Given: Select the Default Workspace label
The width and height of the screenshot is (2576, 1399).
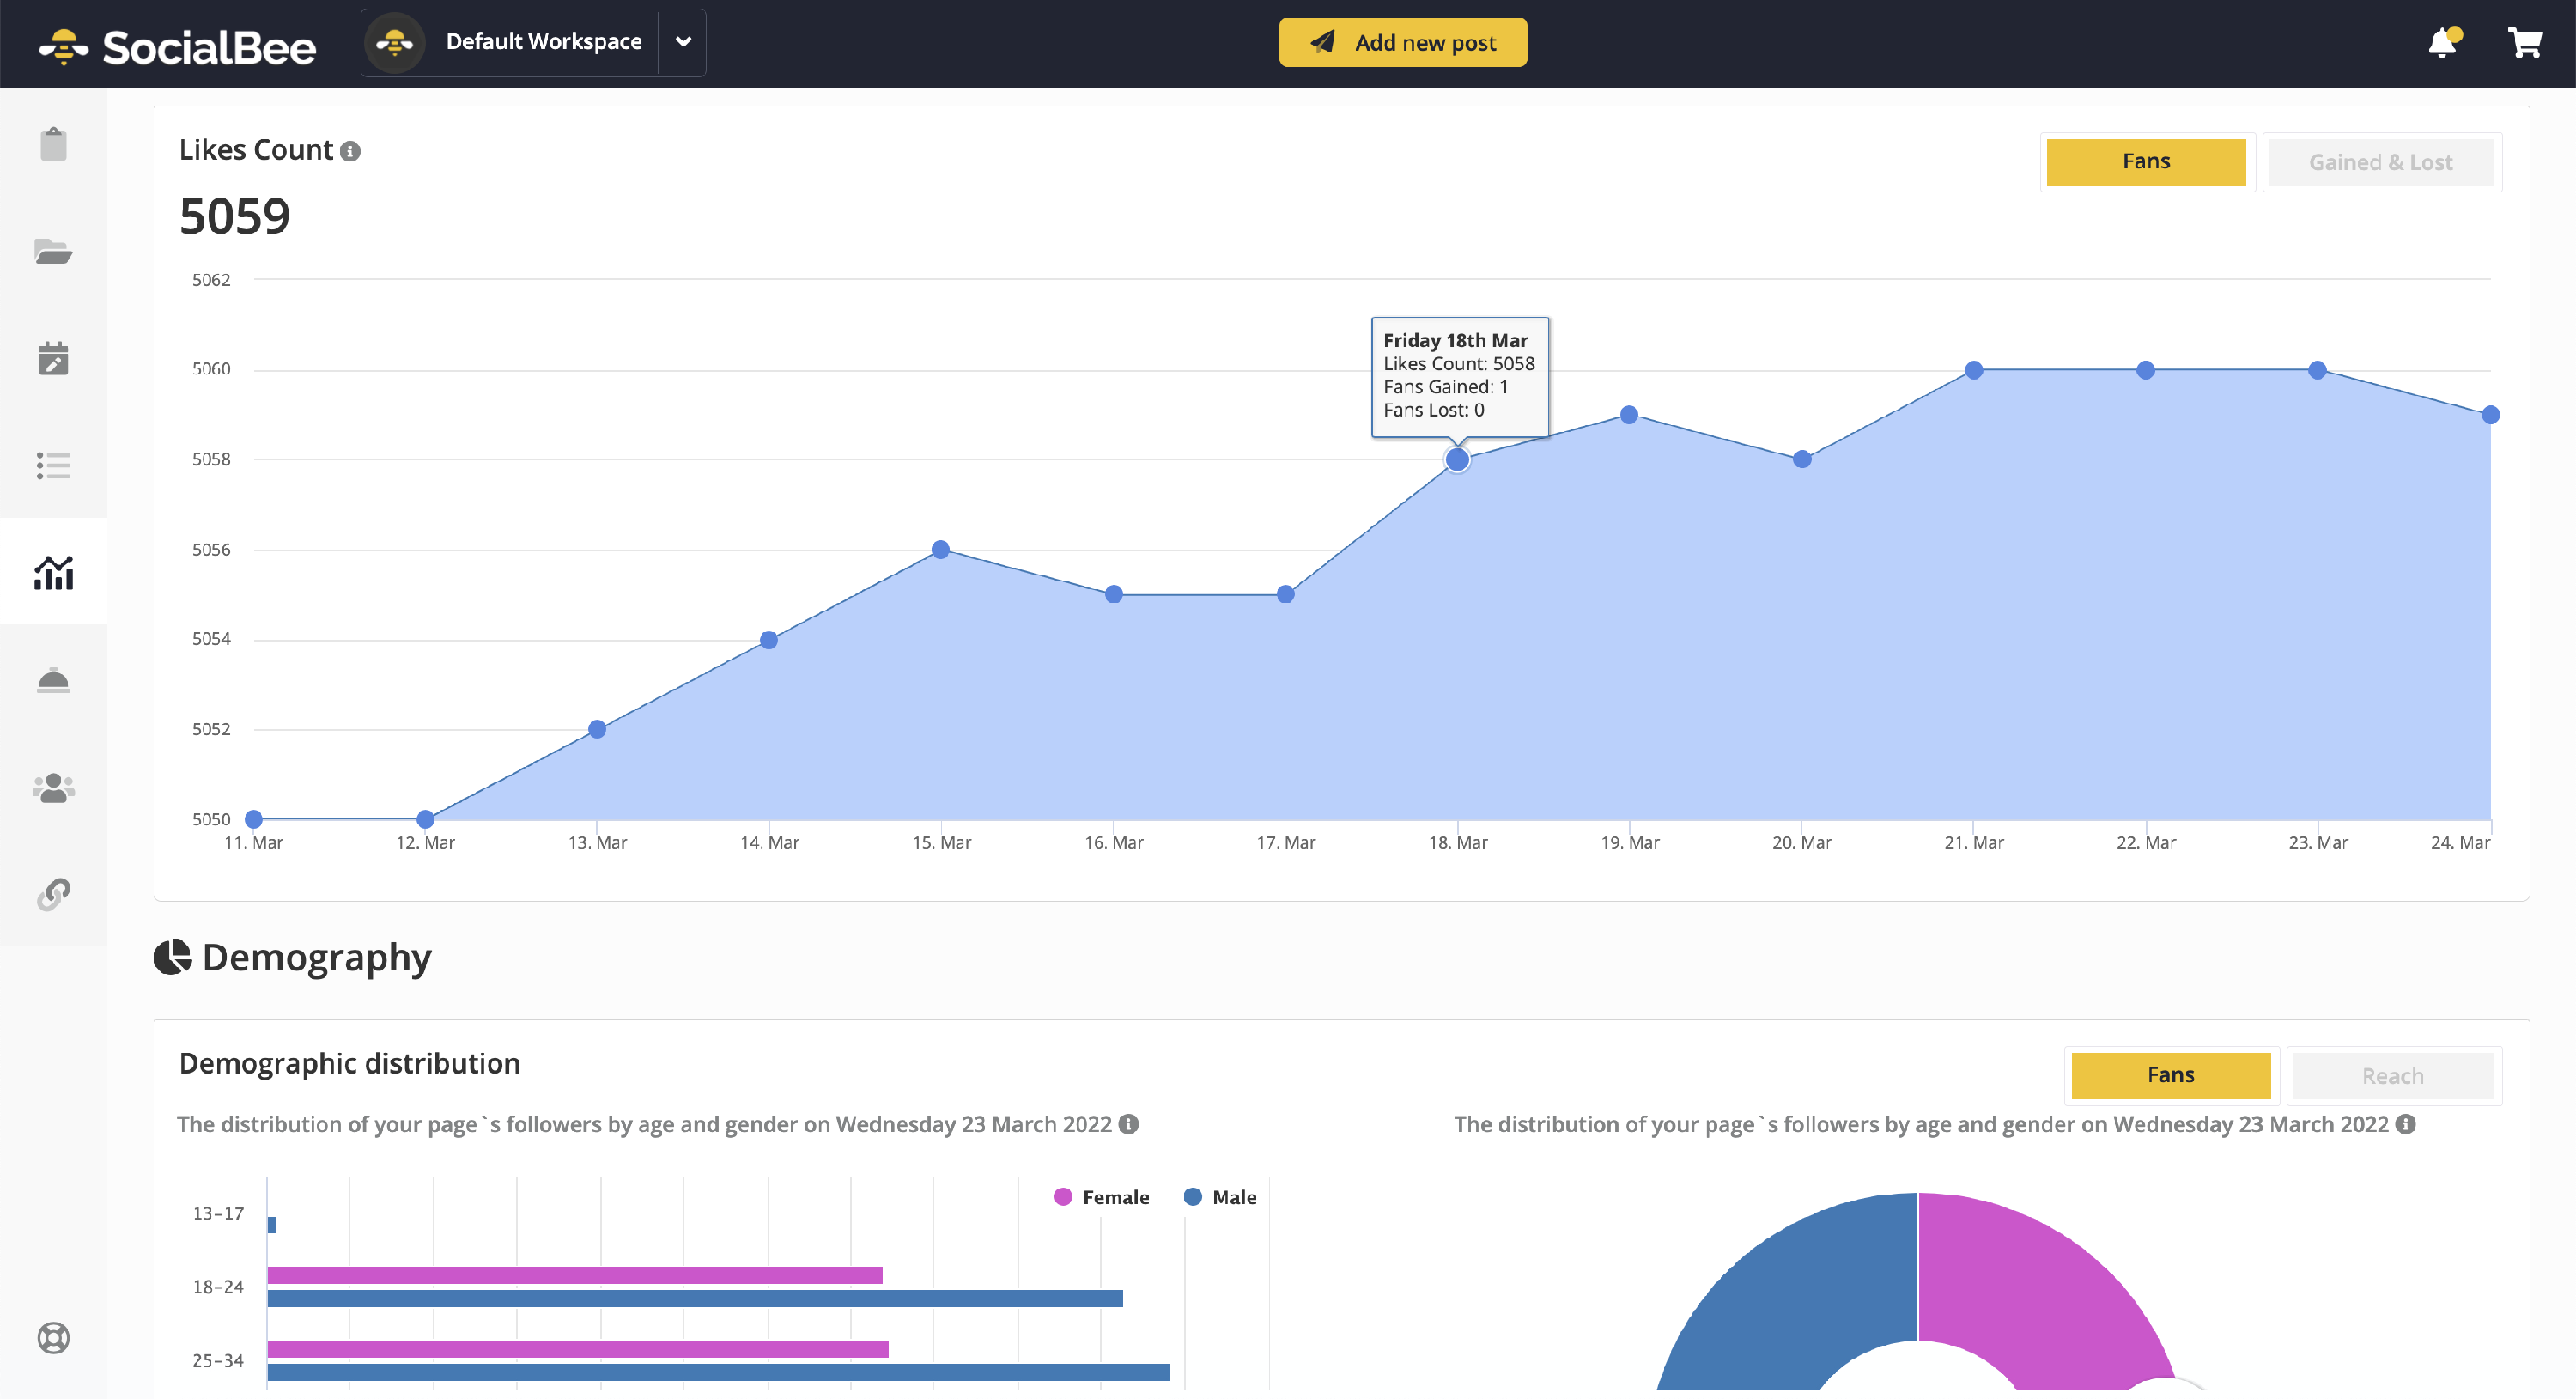Looking at the screenshot, I should [x=544, y=41].
